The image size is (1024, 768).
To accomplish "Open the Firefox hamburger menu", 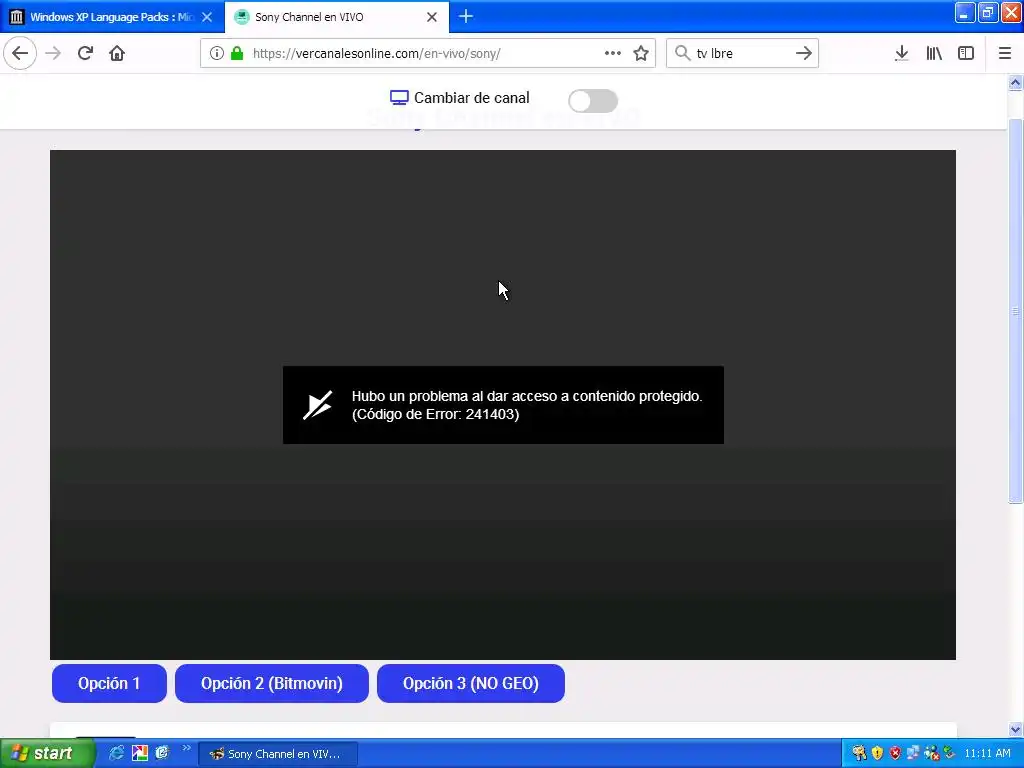I will [1005, 53].
